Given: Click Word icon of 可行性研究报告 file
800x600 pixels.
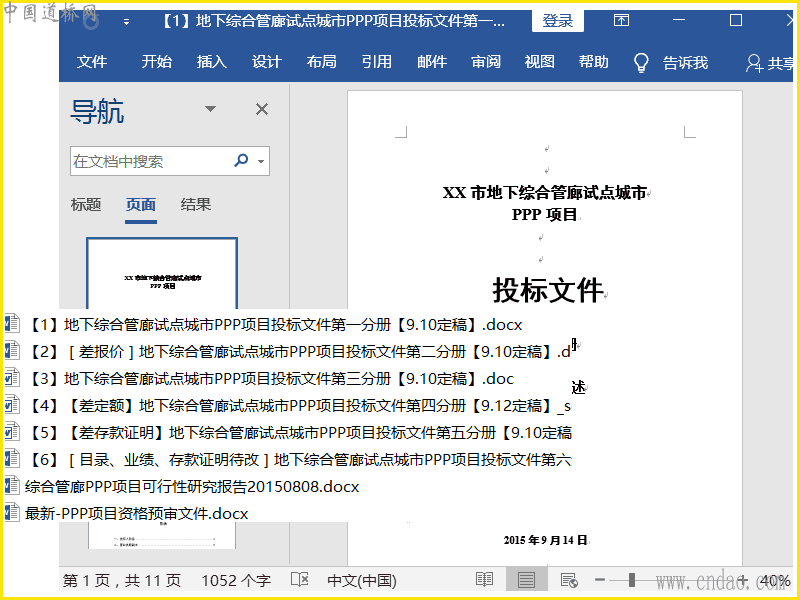Looking at the screenshot, I should point(12,486).
